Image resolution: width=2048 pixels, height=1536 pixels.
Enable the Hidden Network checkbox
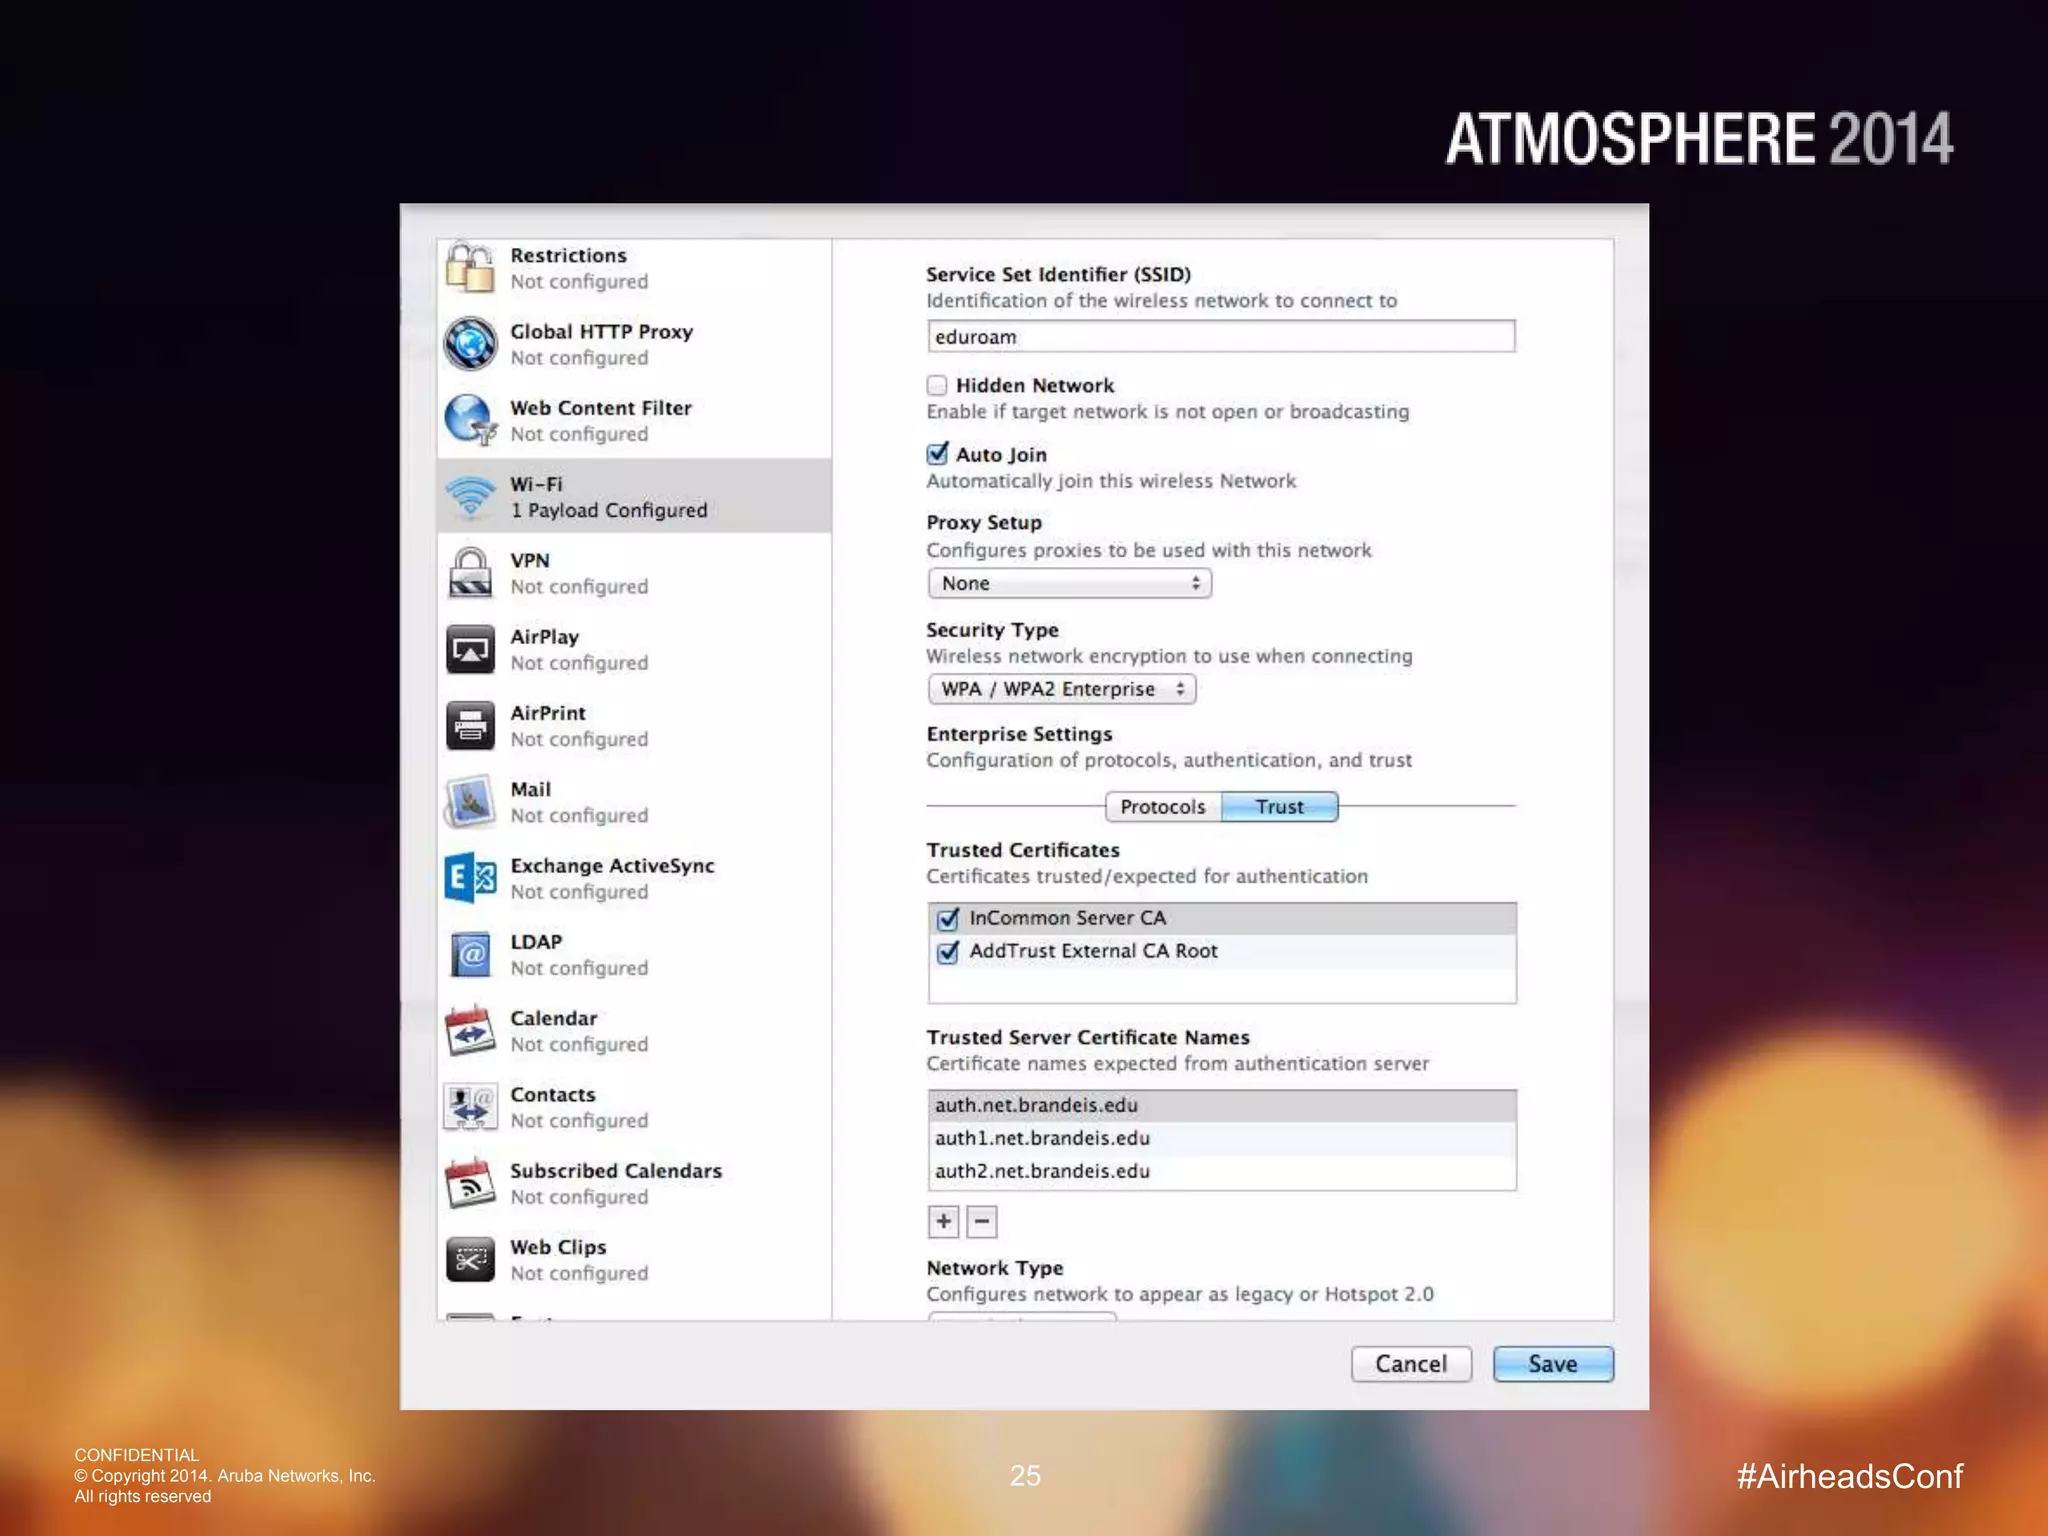(937, 386)
